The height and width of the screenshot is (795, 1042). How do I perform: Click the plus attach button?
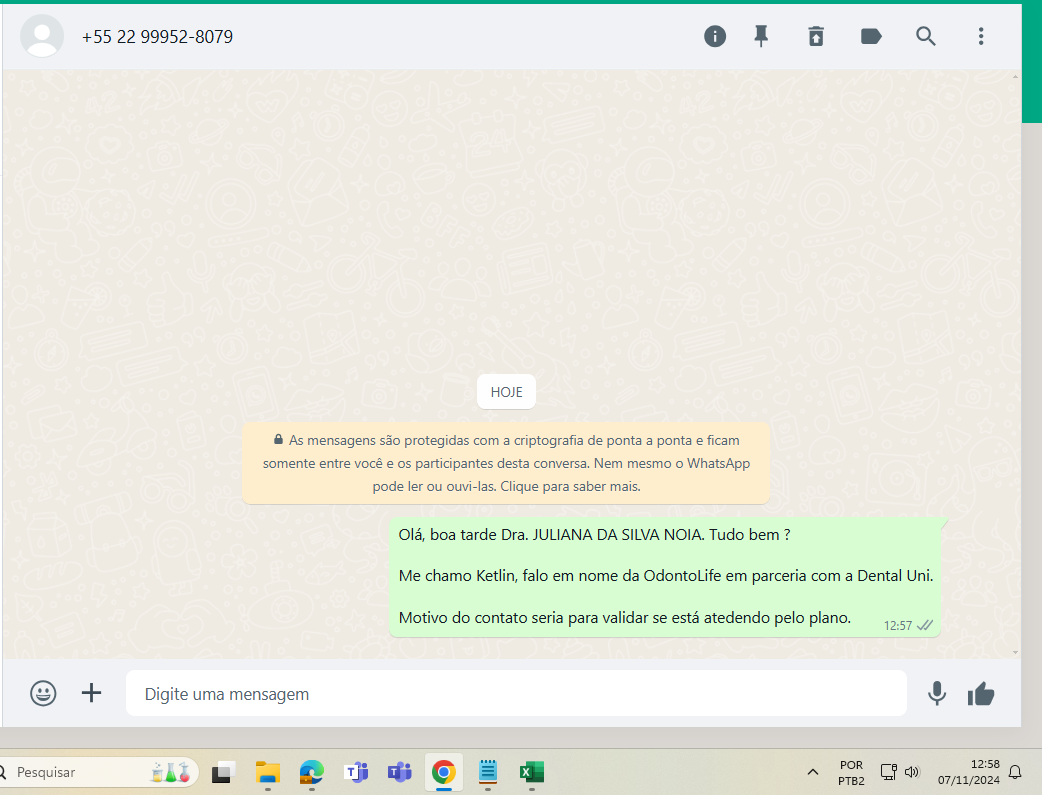pyautogui.click(x=92, y=693)
